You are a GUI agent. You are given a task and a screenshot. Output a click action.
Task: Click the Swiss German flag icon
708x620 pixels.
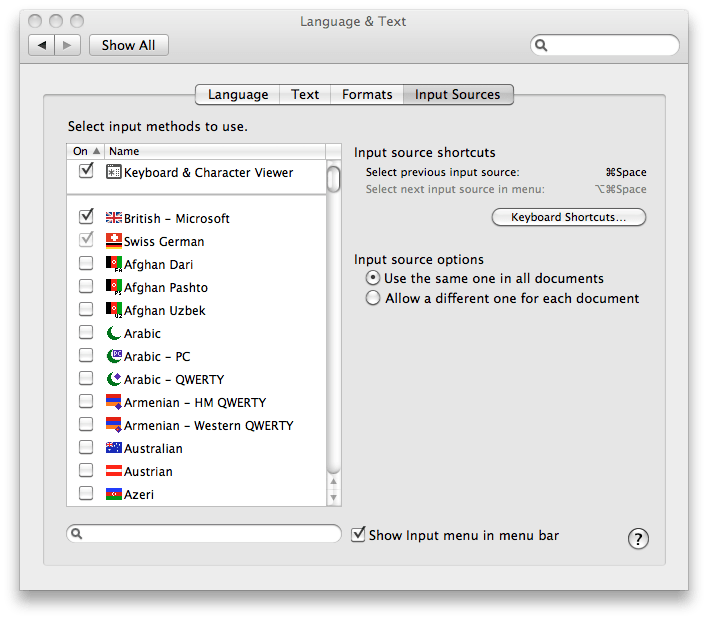(114, 241)
